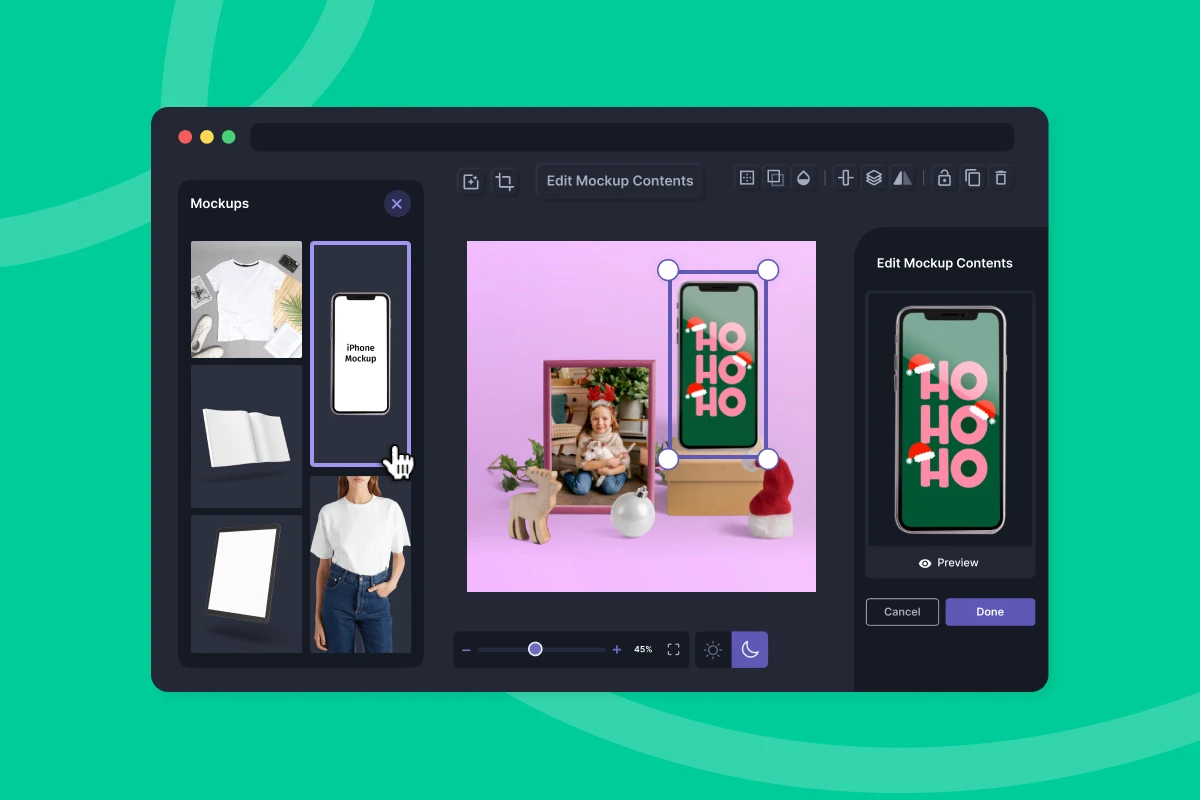Click the zoom slider handle
1200x800 pixels.
click(x=535, y=649)
